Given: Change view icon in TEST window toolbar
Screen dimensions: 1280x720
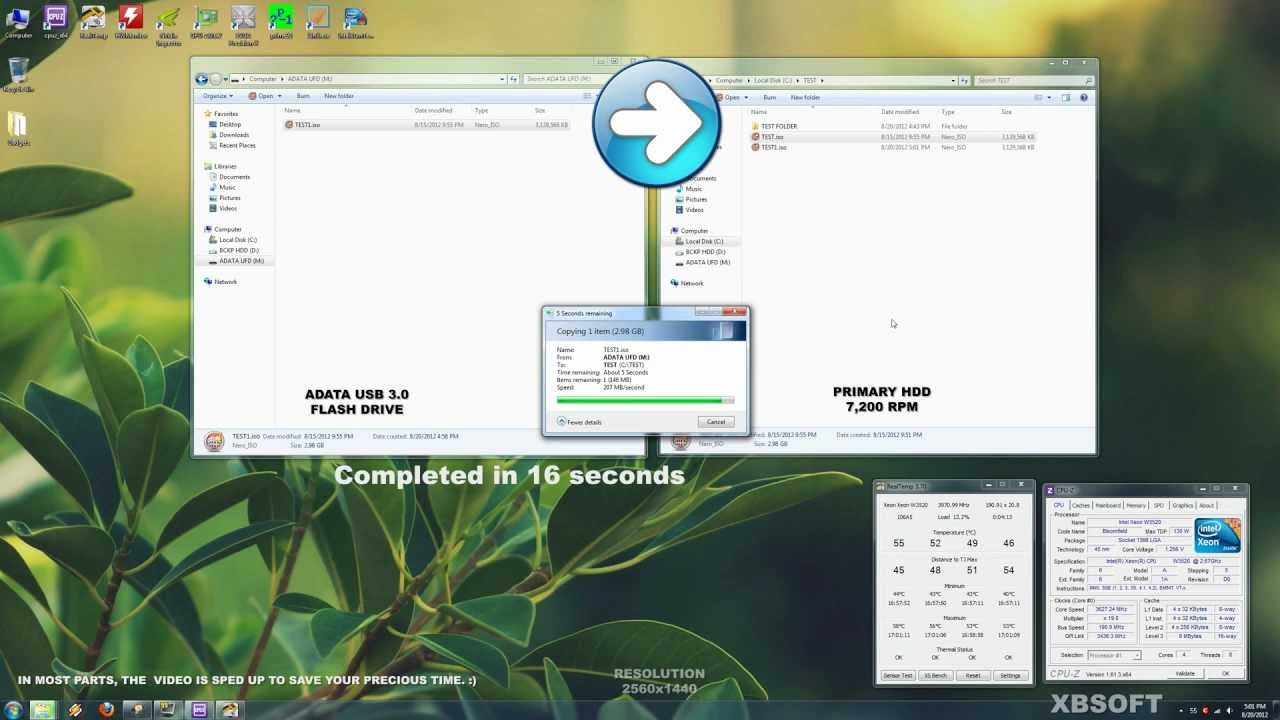Looking at the screenshot, I should tap(1039, 97).
